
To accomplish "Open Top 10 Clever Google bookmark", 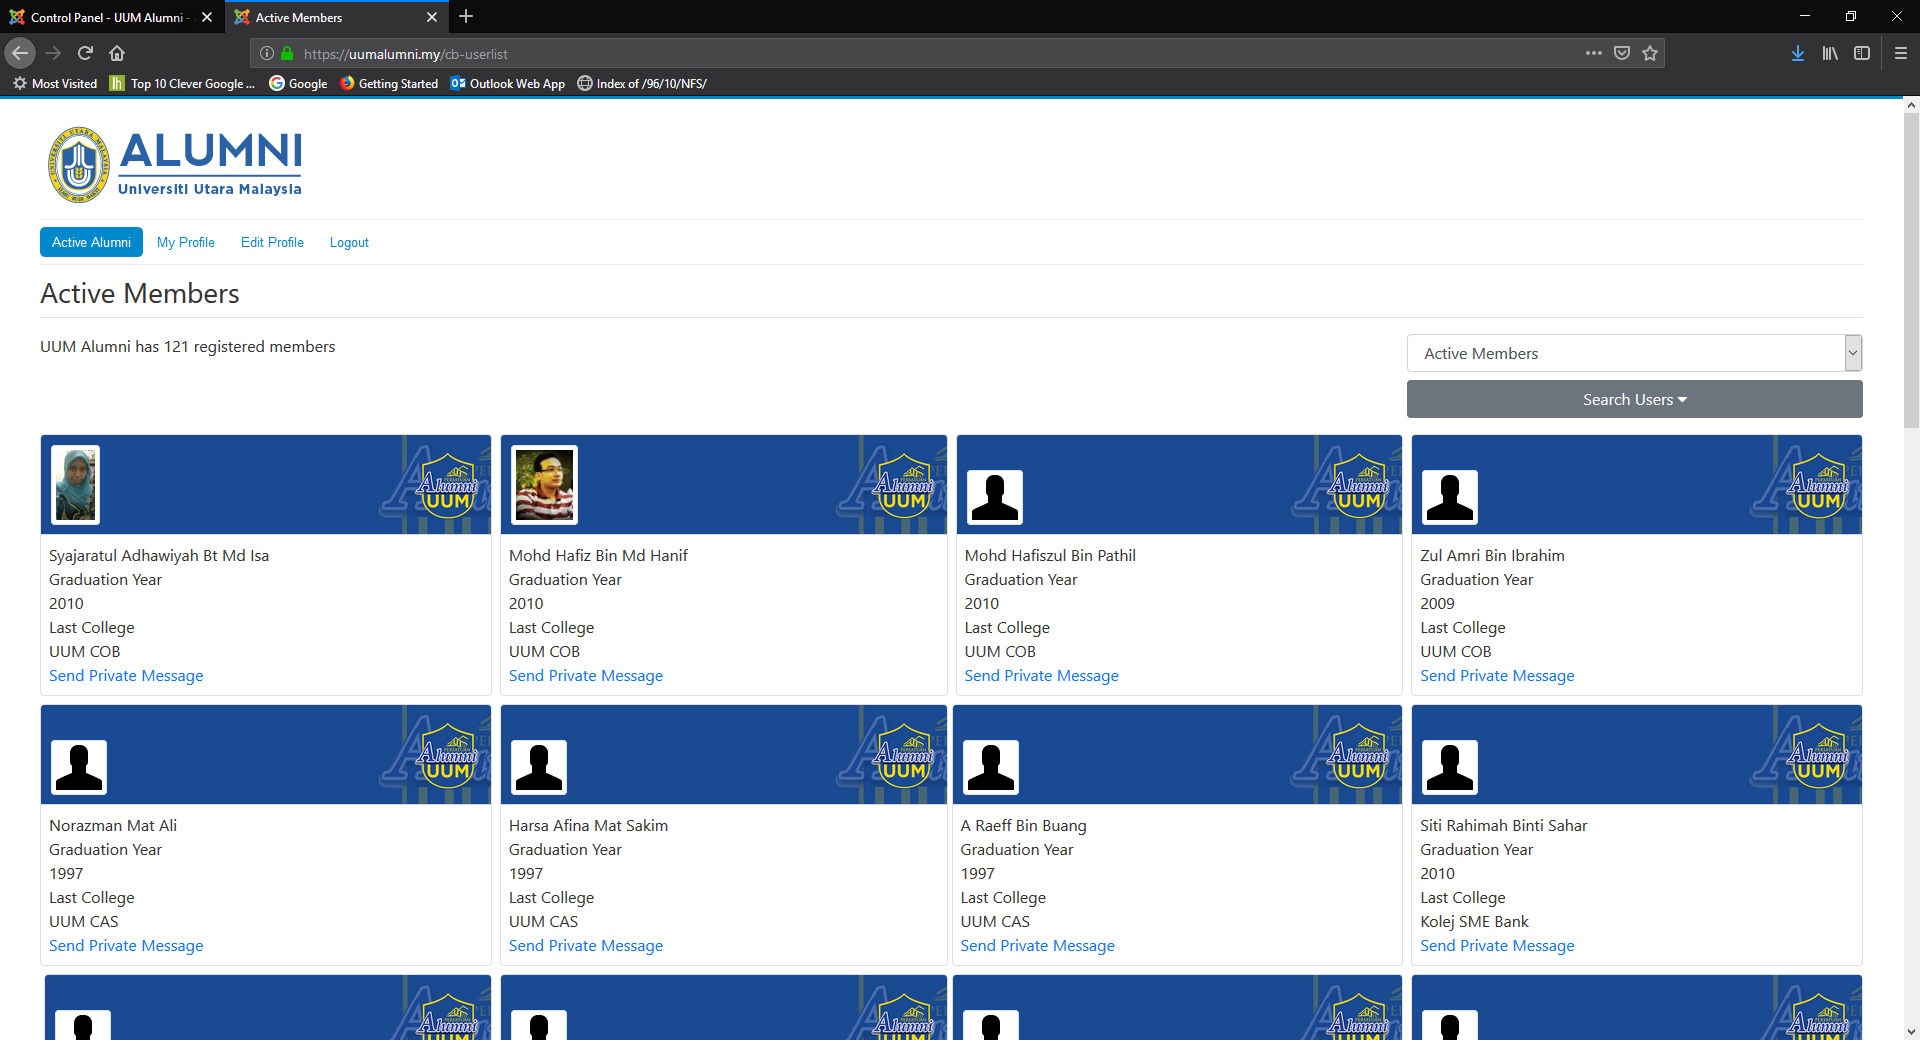I will (182, 83).
